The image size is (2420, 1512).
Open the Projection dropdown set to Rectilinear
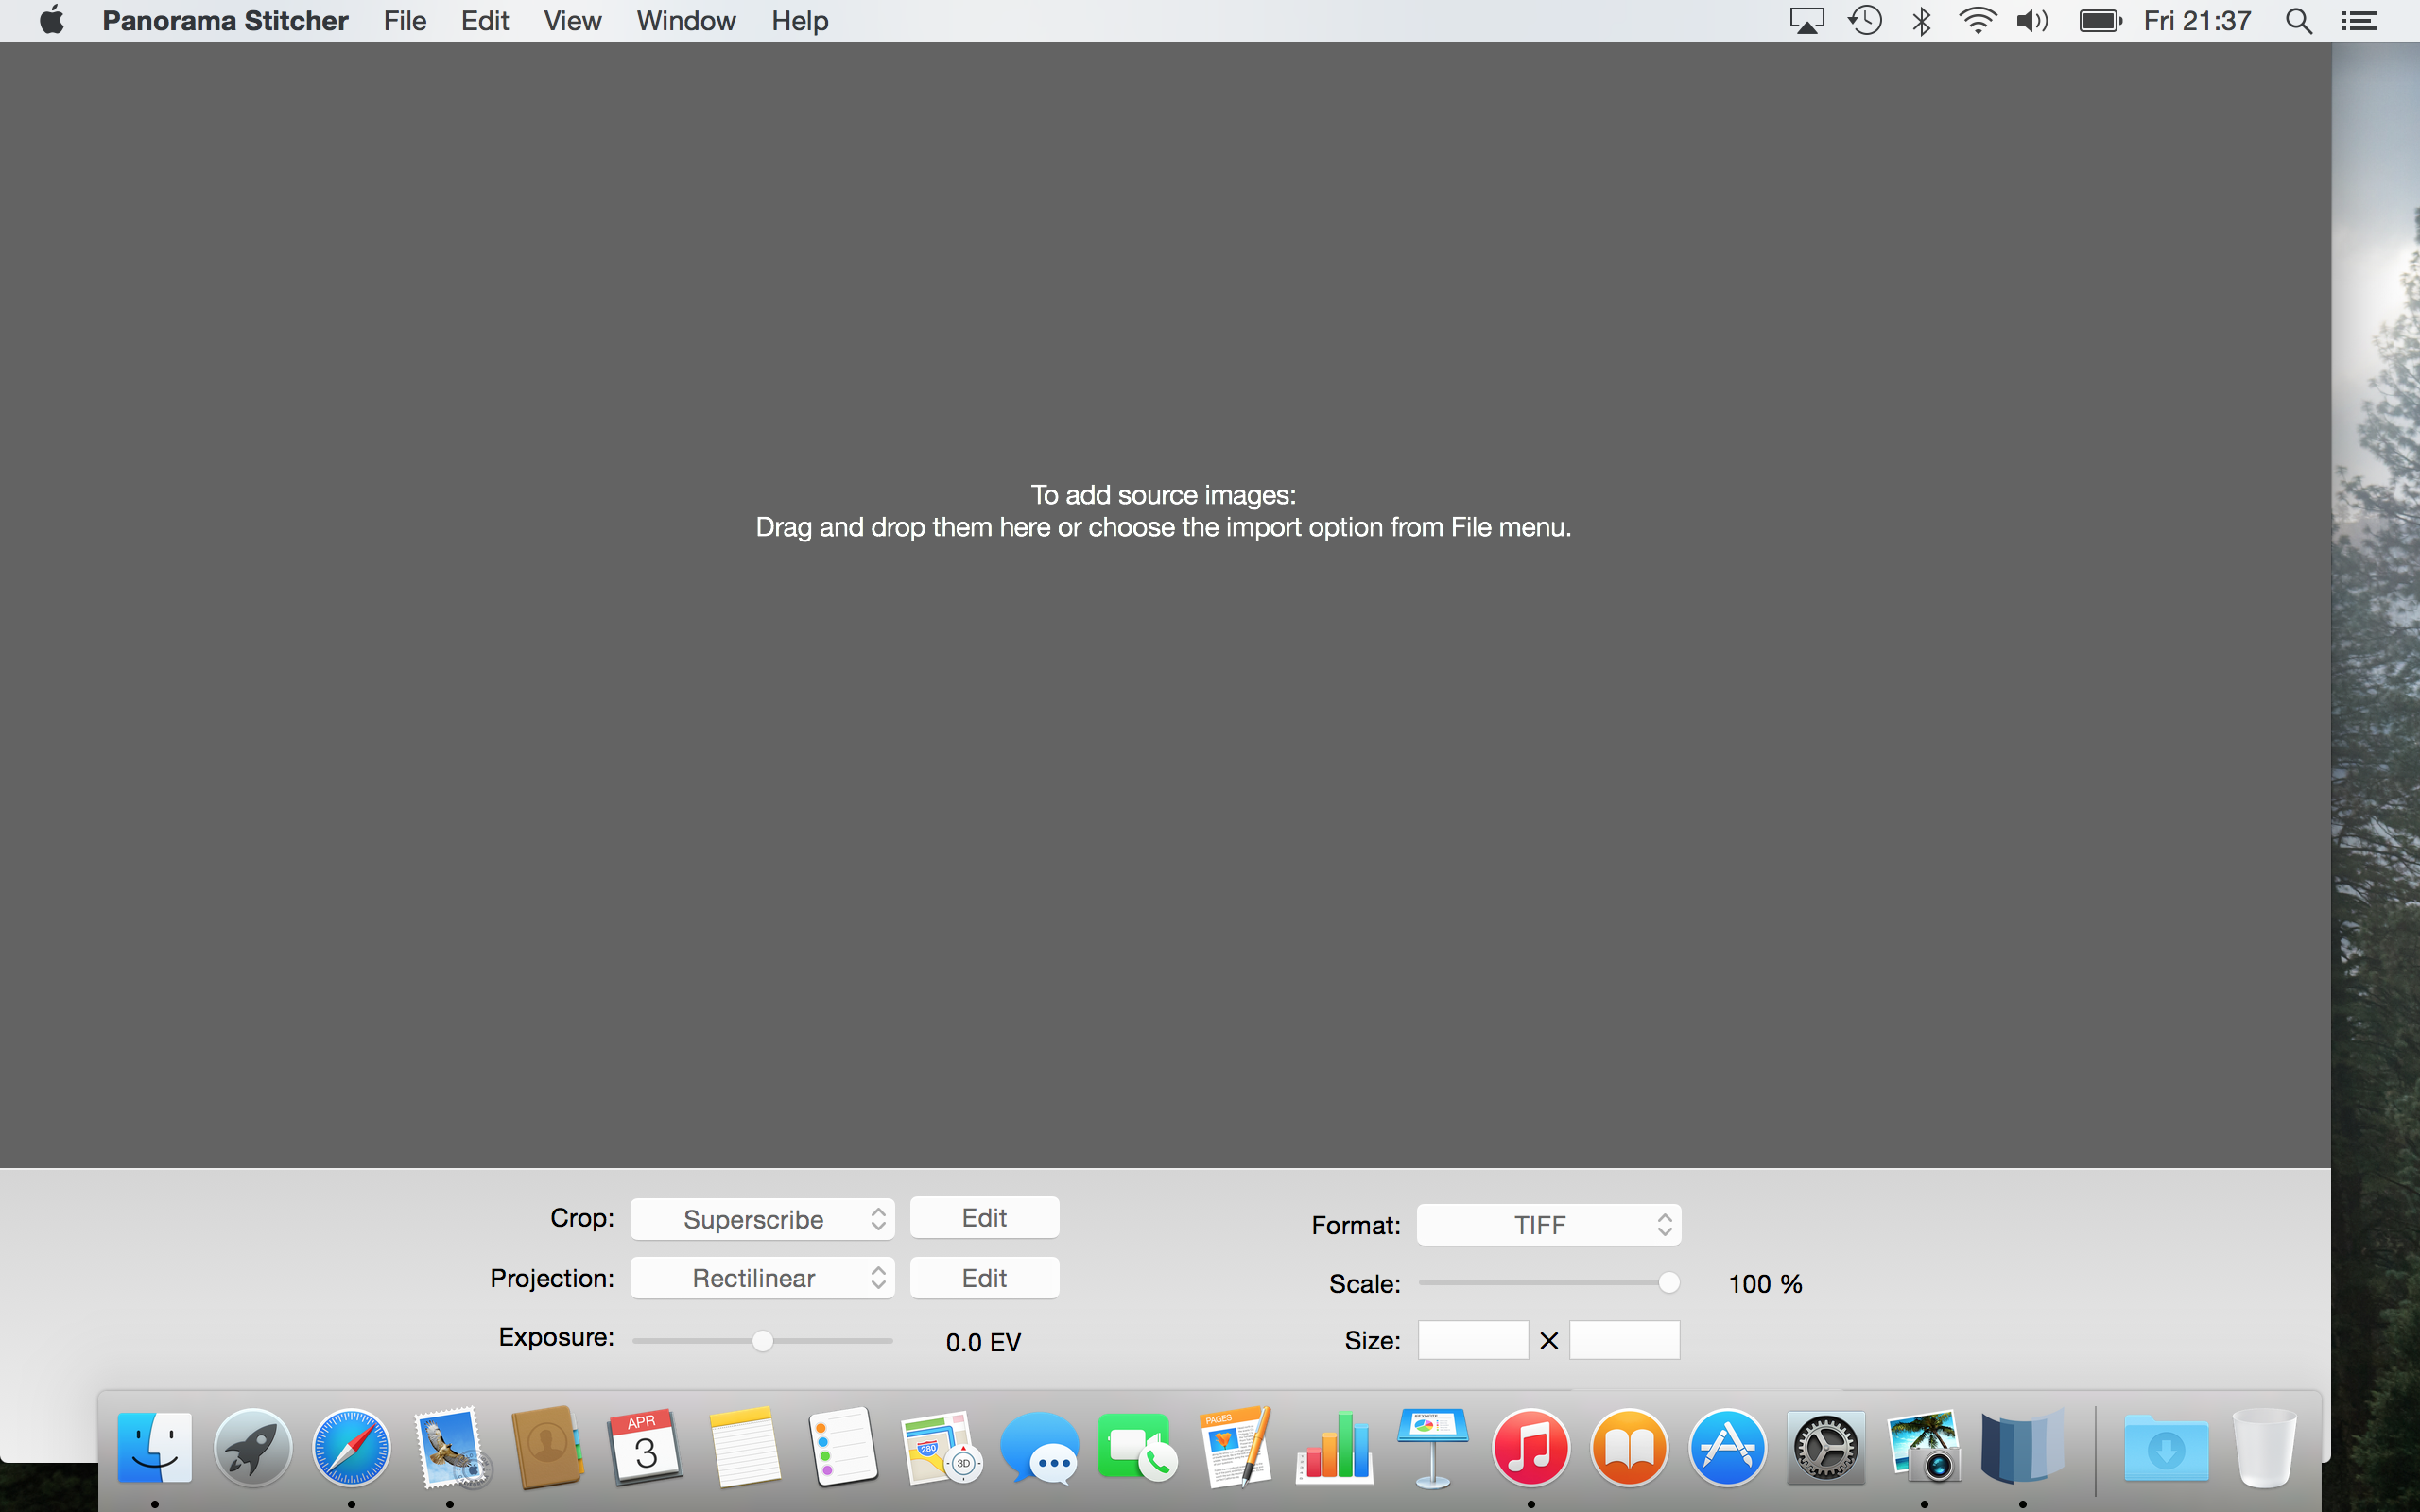click(762, 1278)
